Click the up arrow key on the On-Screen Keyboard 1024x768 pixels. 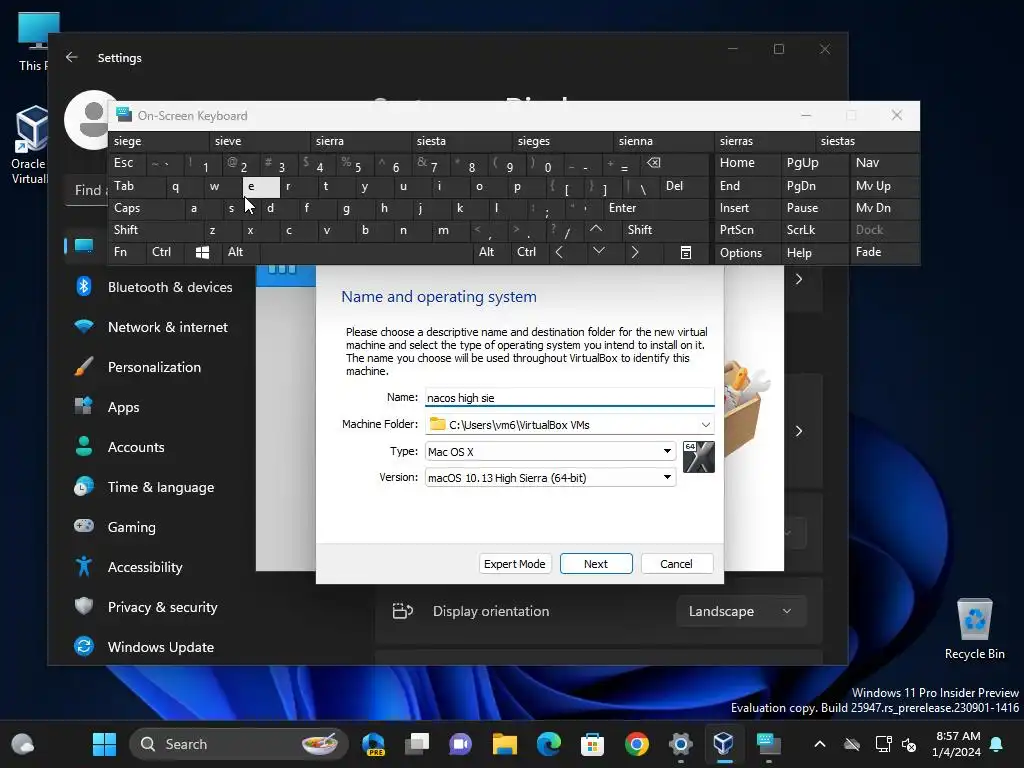point(596,230)
